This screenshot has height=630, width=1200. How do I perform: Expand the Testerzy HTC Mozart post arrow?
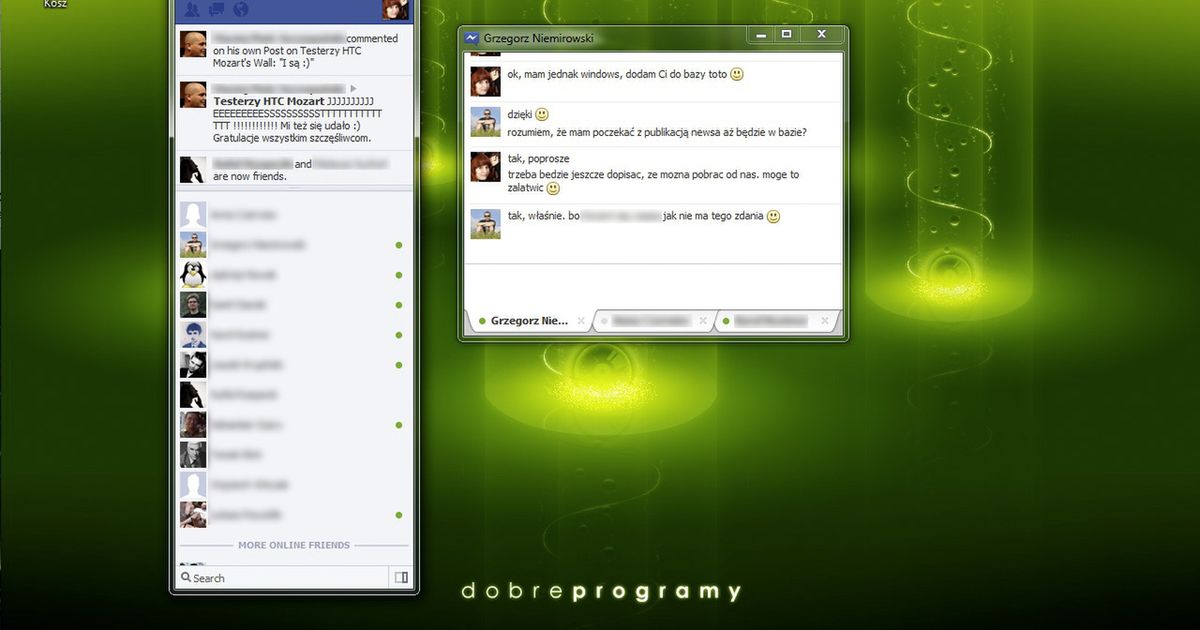[x=352, y=88]
